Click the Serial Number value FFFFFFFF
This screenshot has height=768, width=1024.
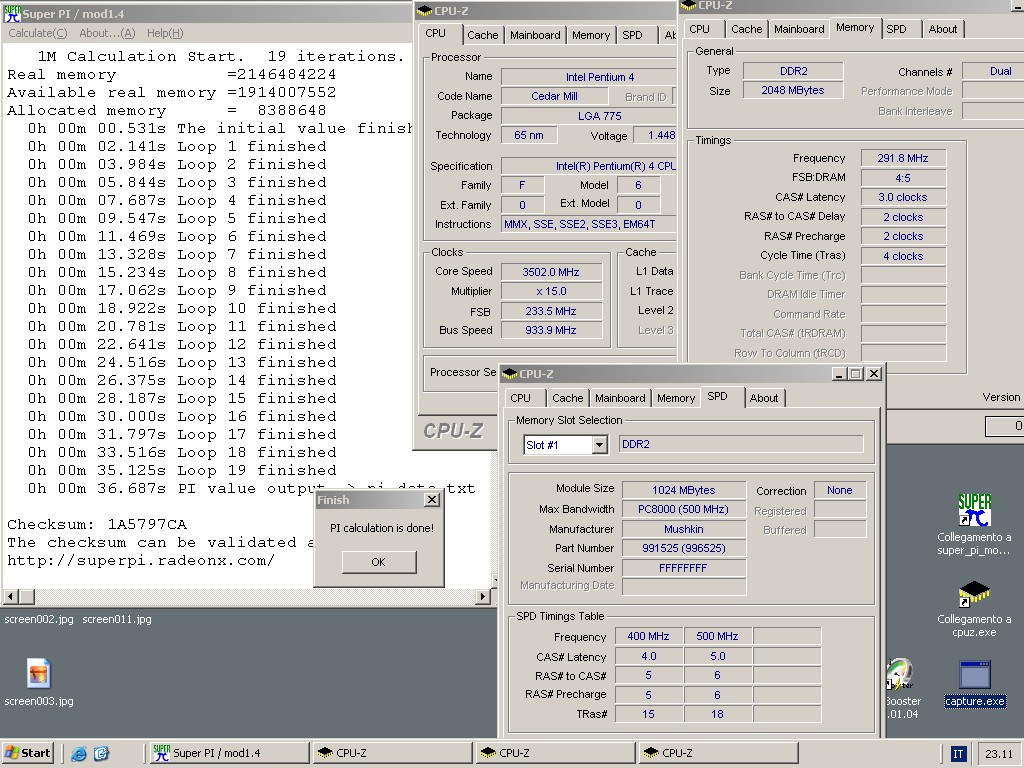coord(684,568)
